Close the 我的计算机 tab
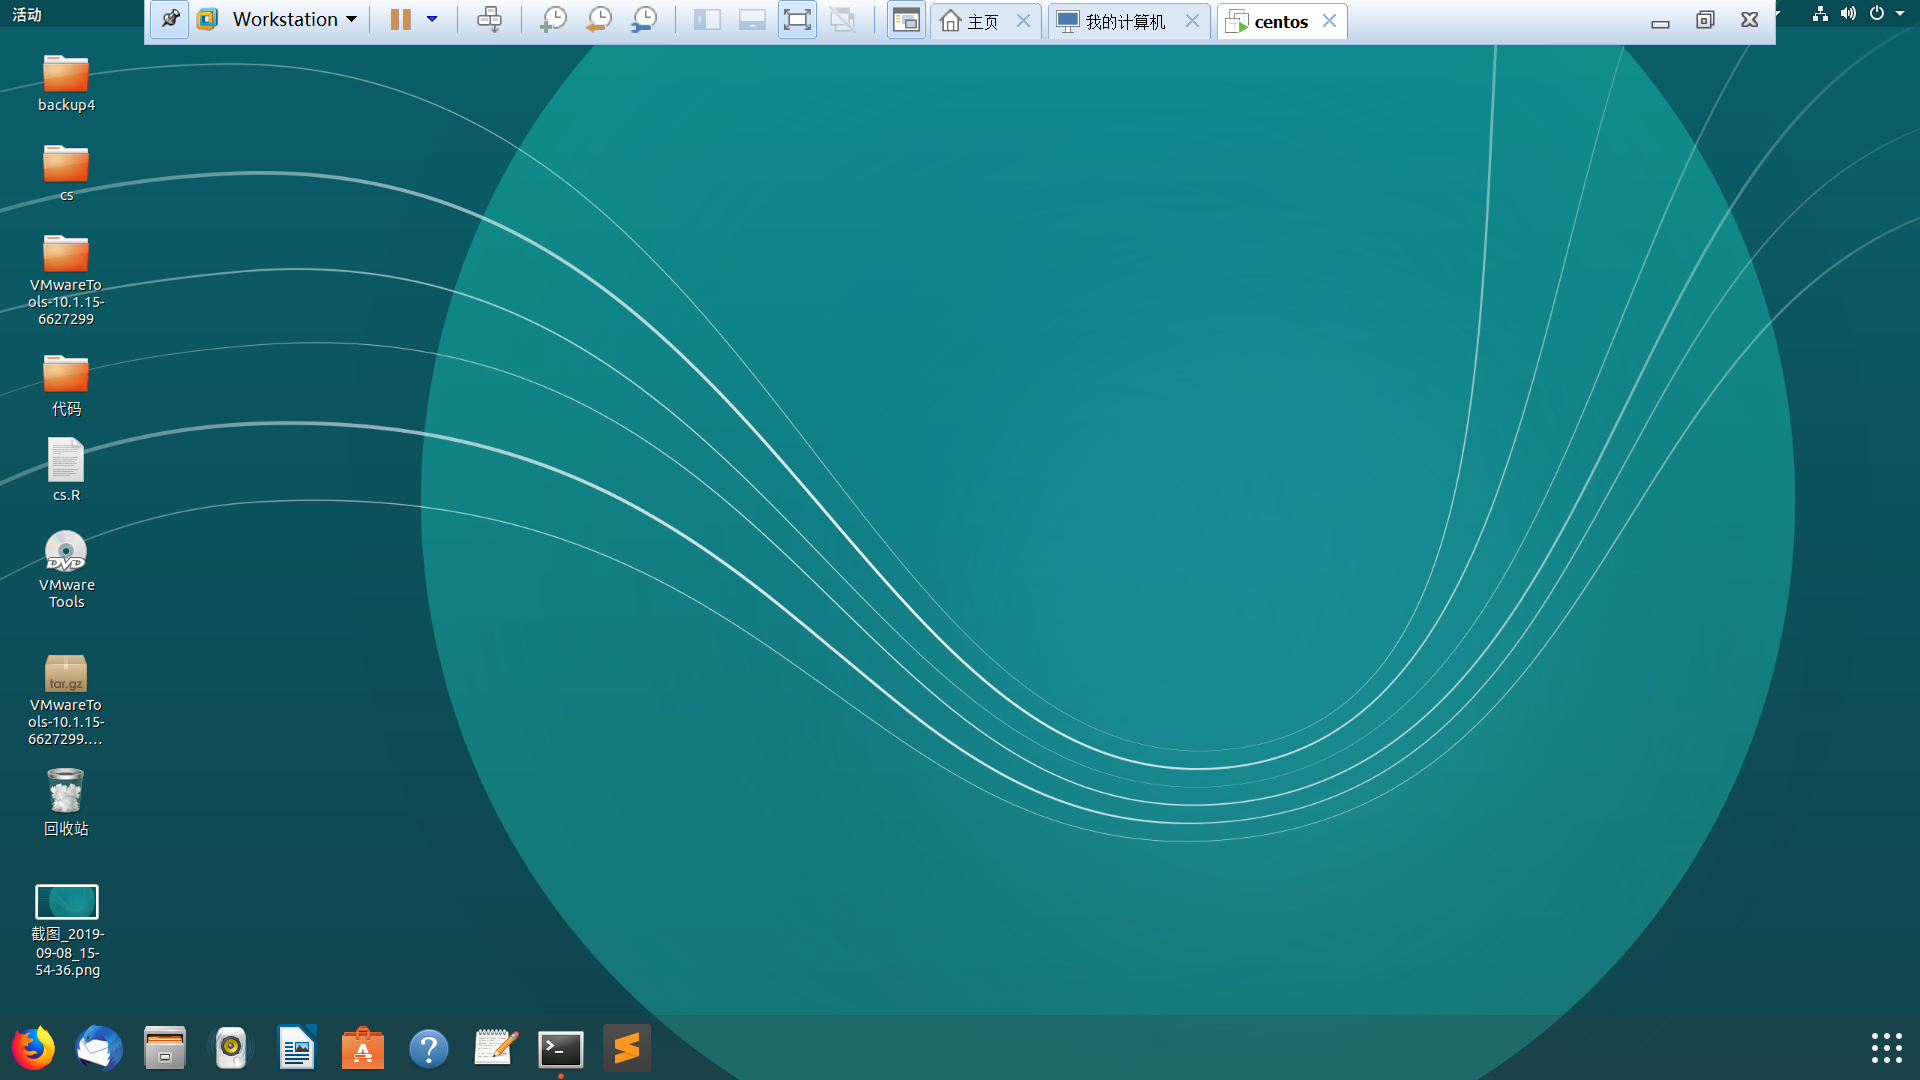Image resolution: width=1920 pixels, height=1080 pixels. (x=1192, y=21)
